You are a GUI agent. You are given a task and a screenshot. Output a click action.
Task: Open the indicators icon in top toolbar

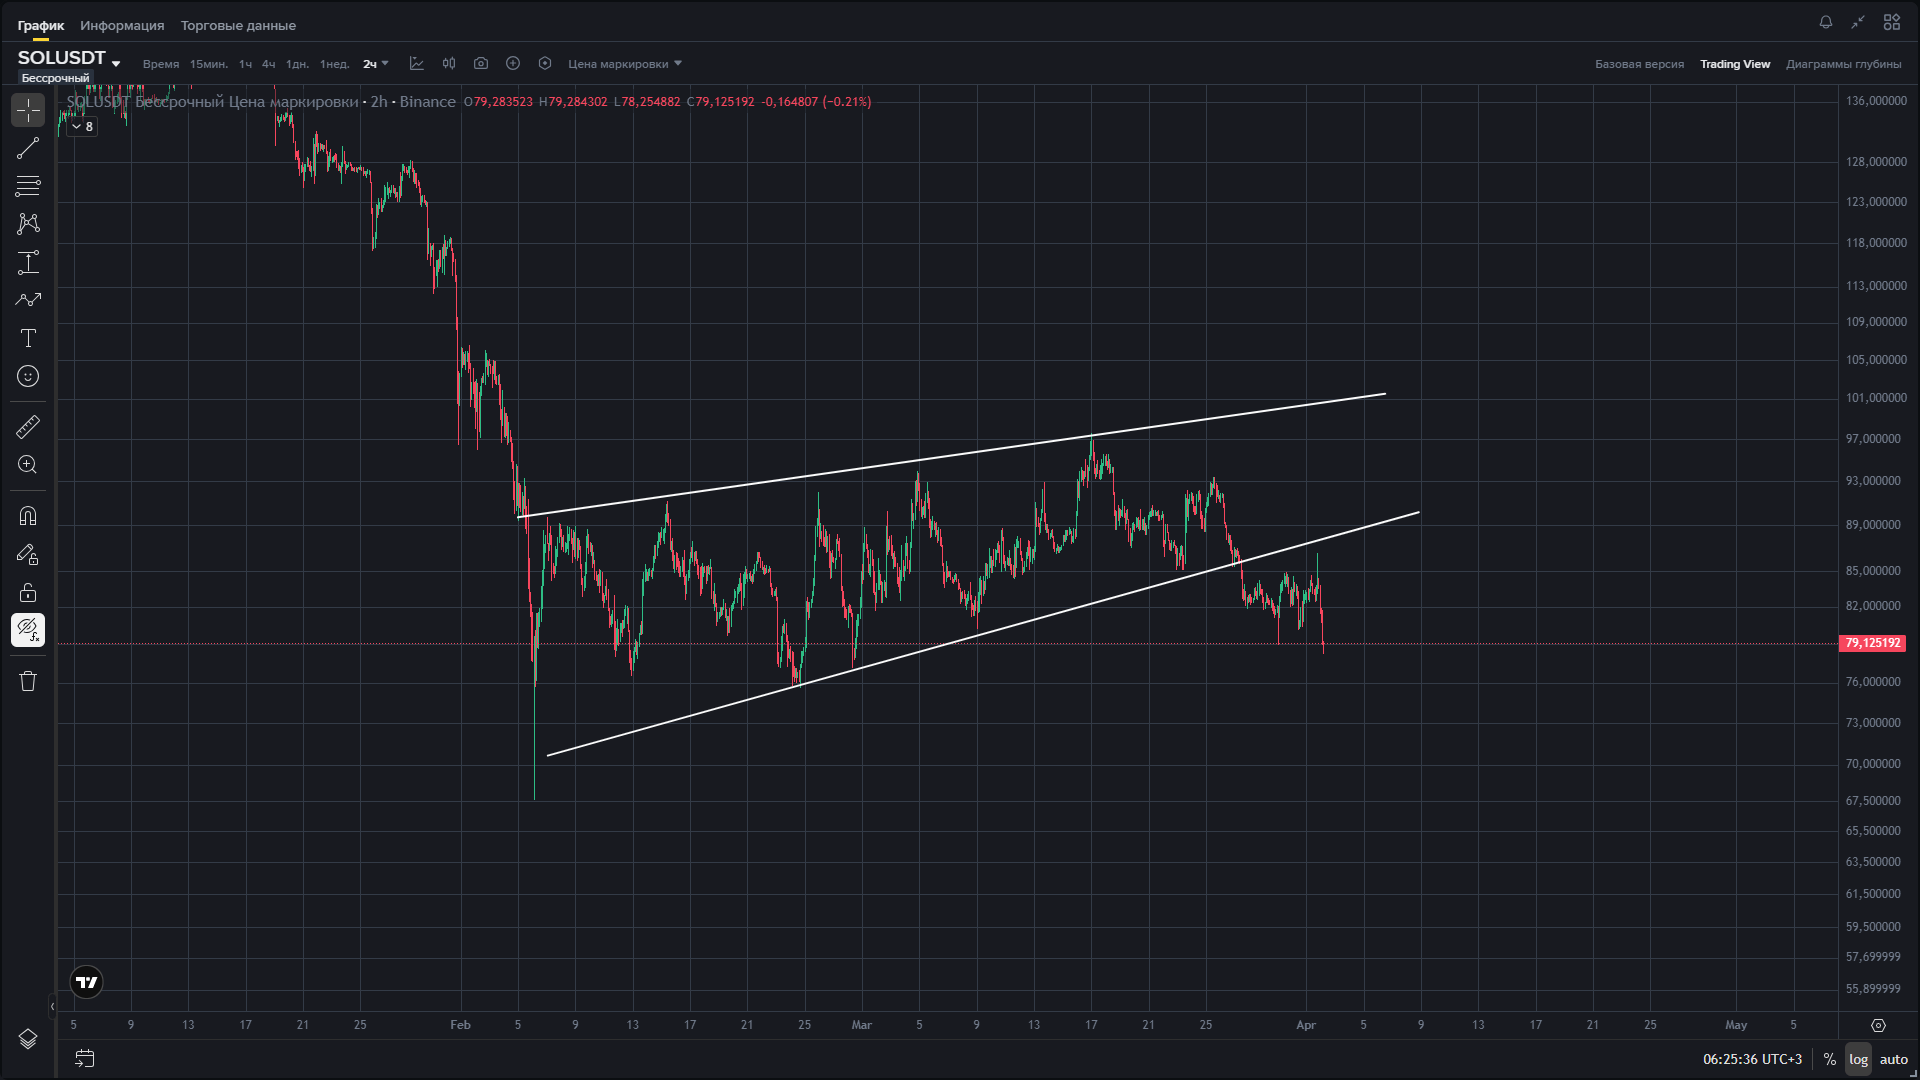[x=417, y=63]
